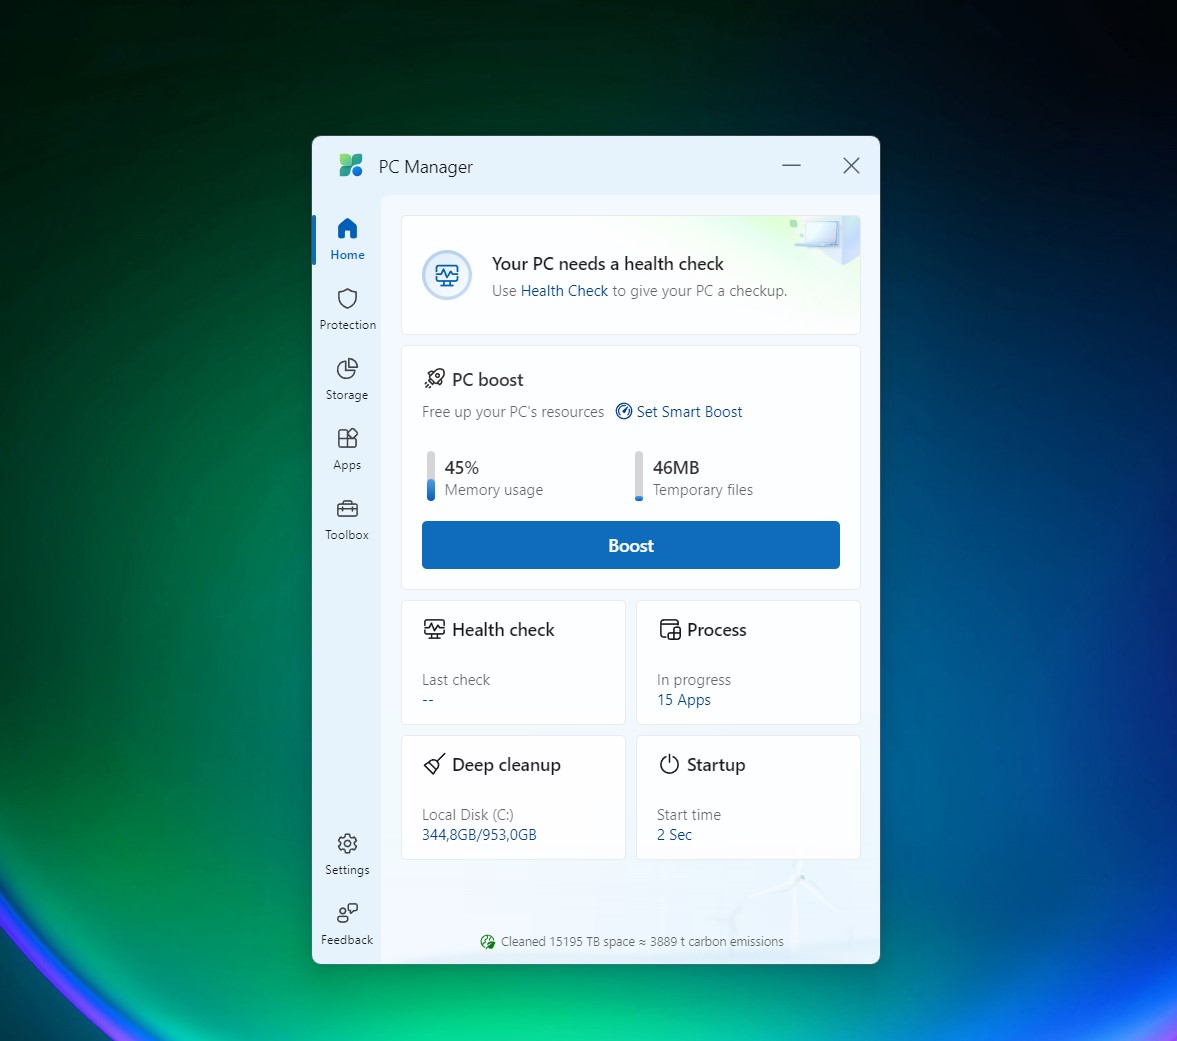Click the 46MB temporary files value
This screenshot has width=1177, height=1041.
click(676, 468)
